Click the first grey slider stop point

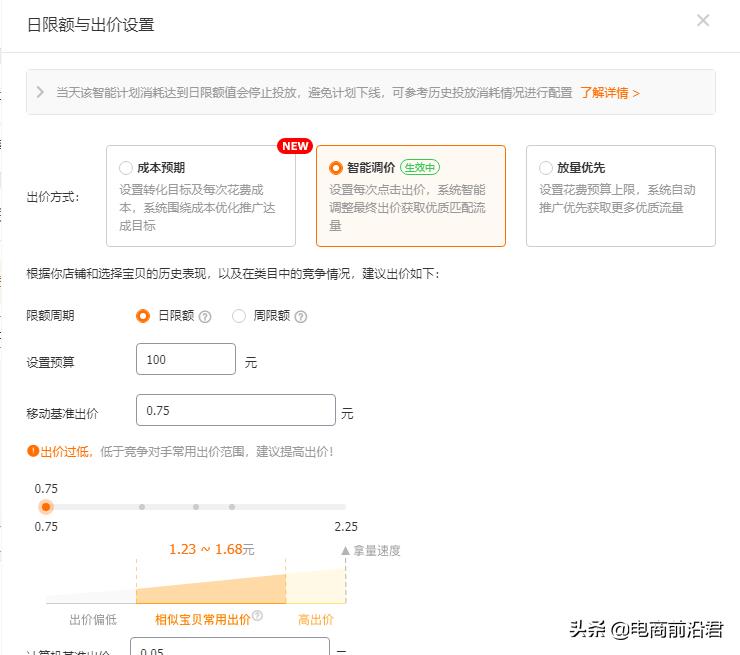click(x=142, y=507)
